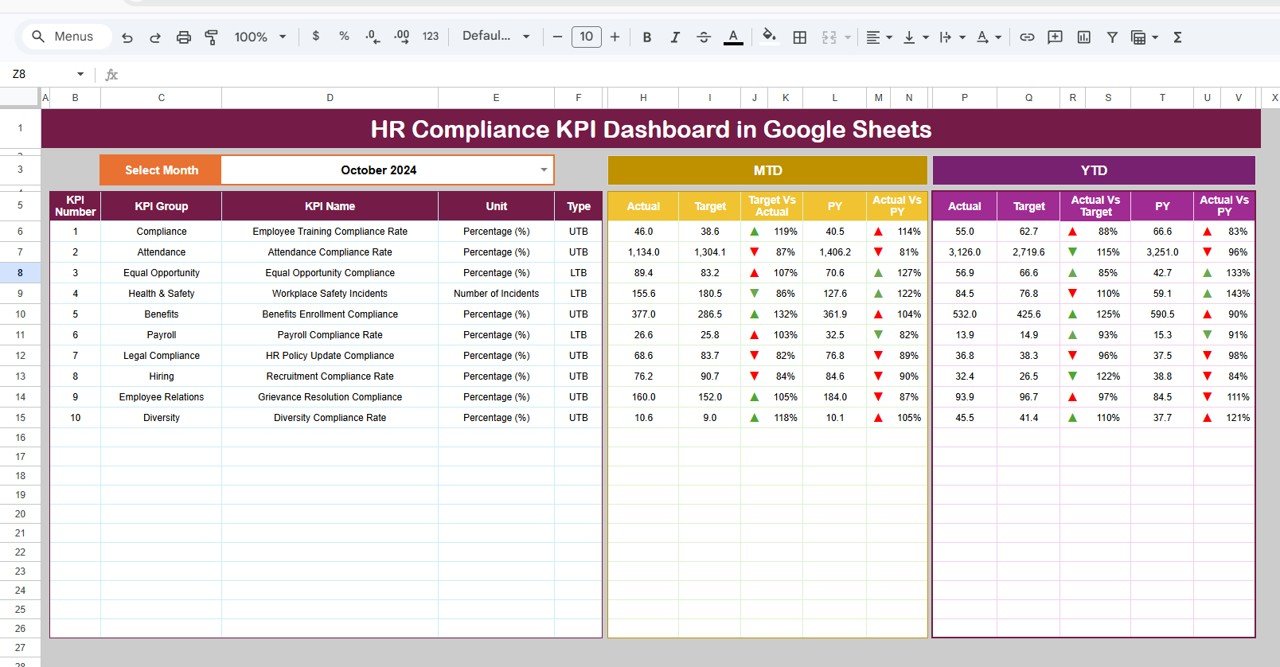Toggle bold formatting
This screenshot has width=1280, height=667.
tap(647, 36)
